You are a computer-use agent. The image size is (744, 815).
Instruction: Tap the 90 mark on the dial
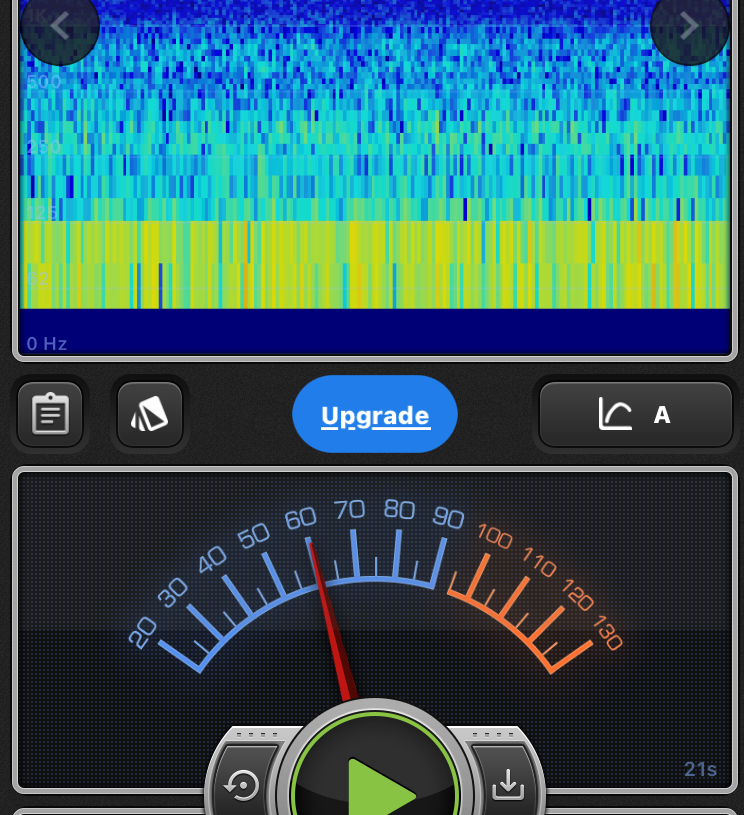coord(448,518)
